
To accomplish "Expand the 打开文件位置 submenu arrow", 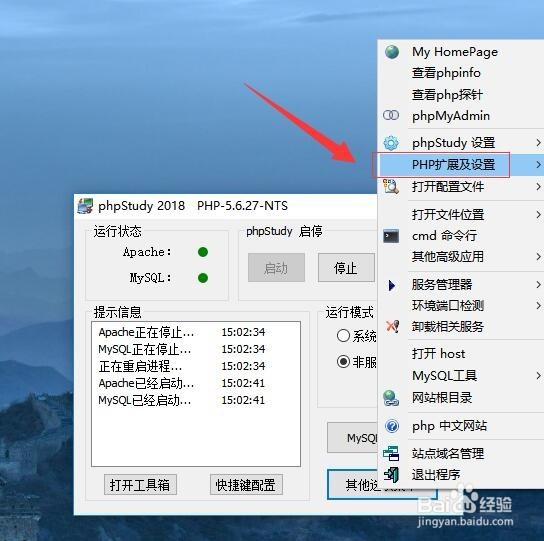I will [538, 215].
